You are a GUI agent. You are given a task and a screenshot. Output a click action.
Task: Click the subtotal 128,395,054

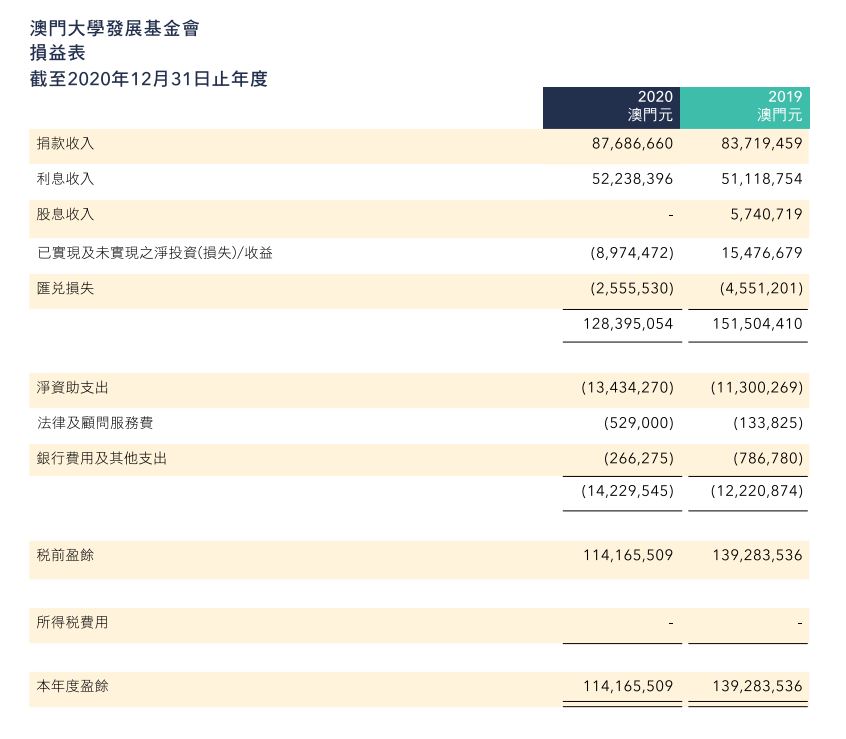pos(628,324)
